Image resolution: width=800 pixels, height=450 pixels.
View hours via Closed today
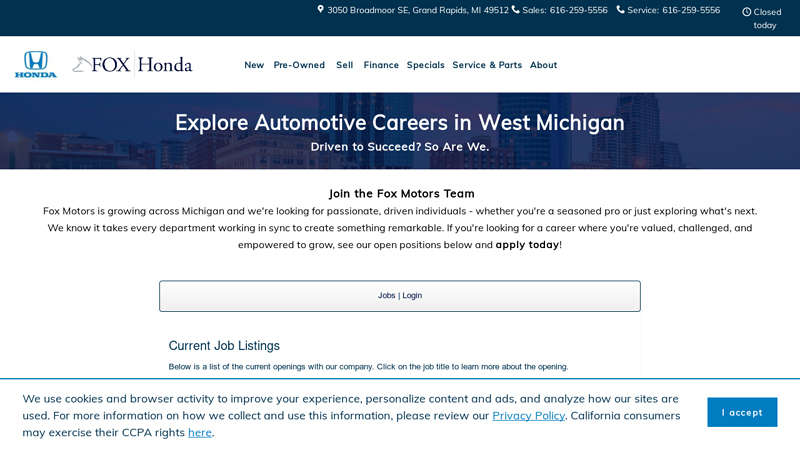[767, 18]
